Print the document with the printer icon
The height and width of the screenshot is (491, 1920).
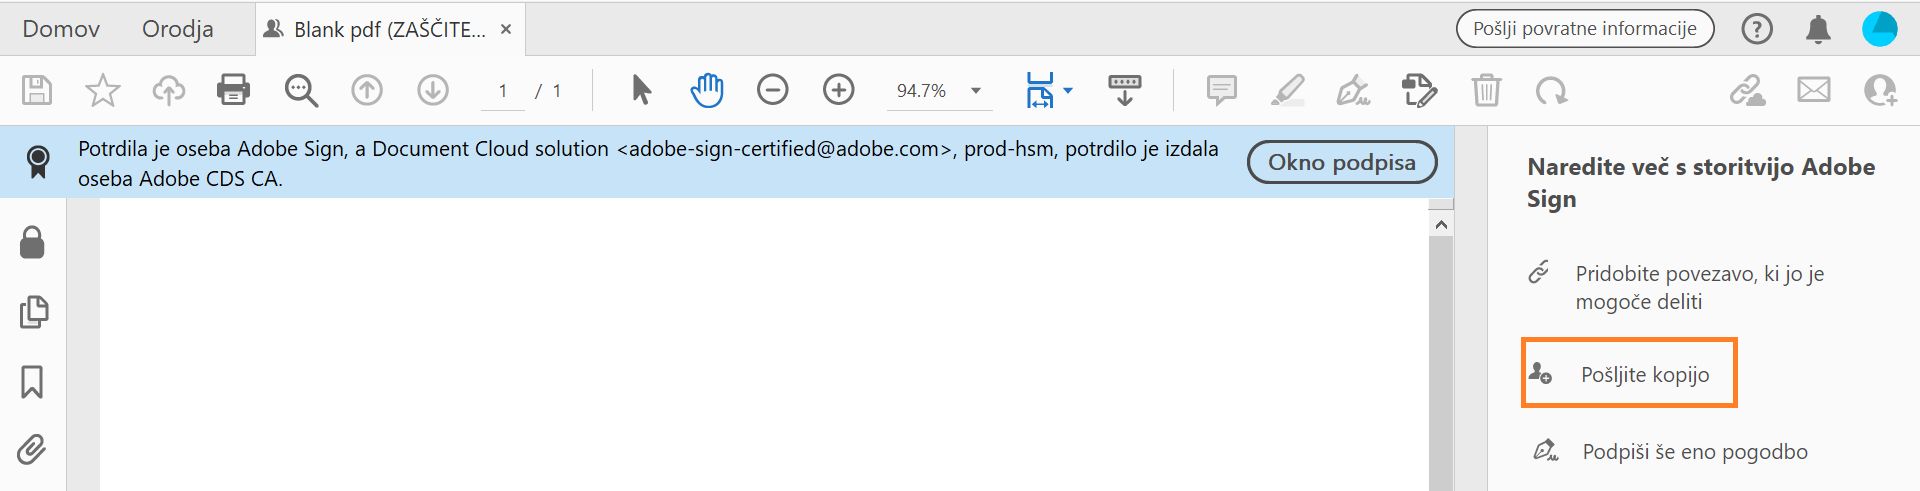pos(233,91)
